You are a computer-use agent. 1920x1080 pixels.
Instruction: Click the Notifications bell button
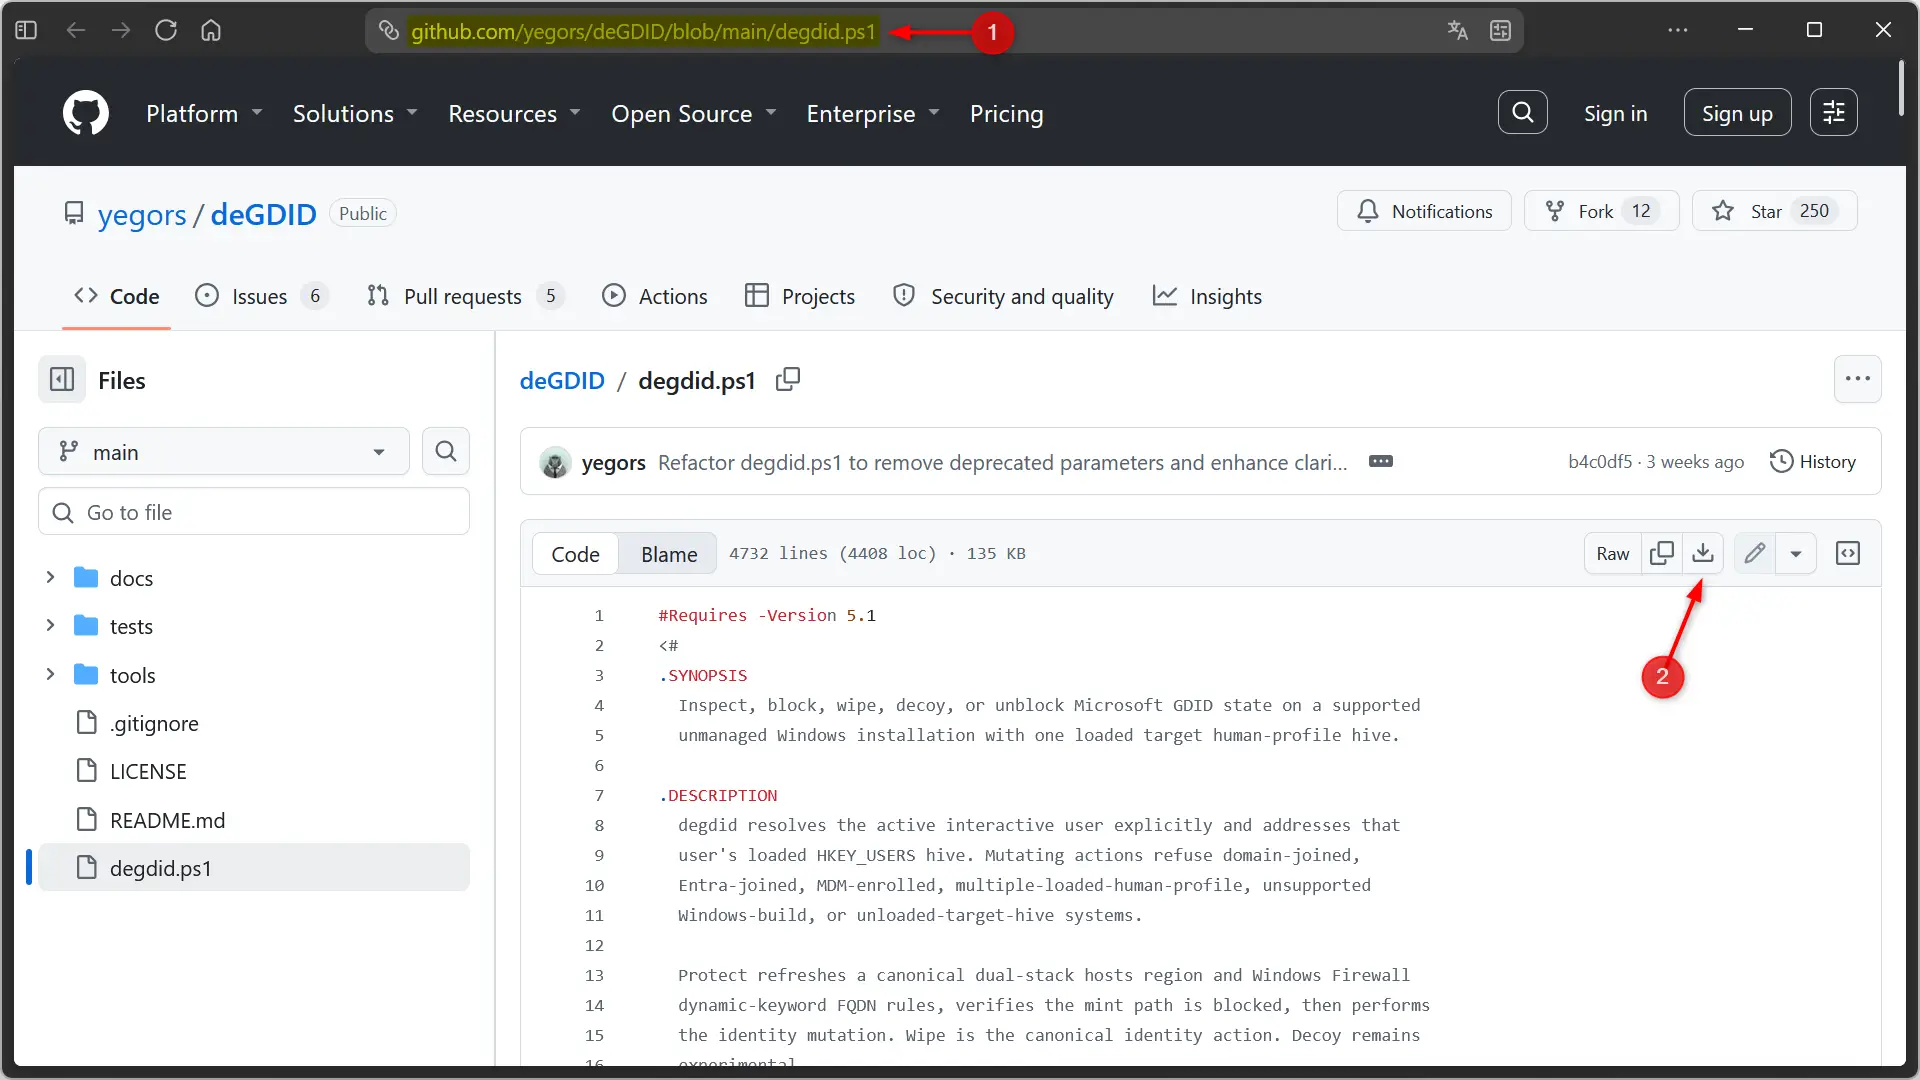click(1424, 211)
